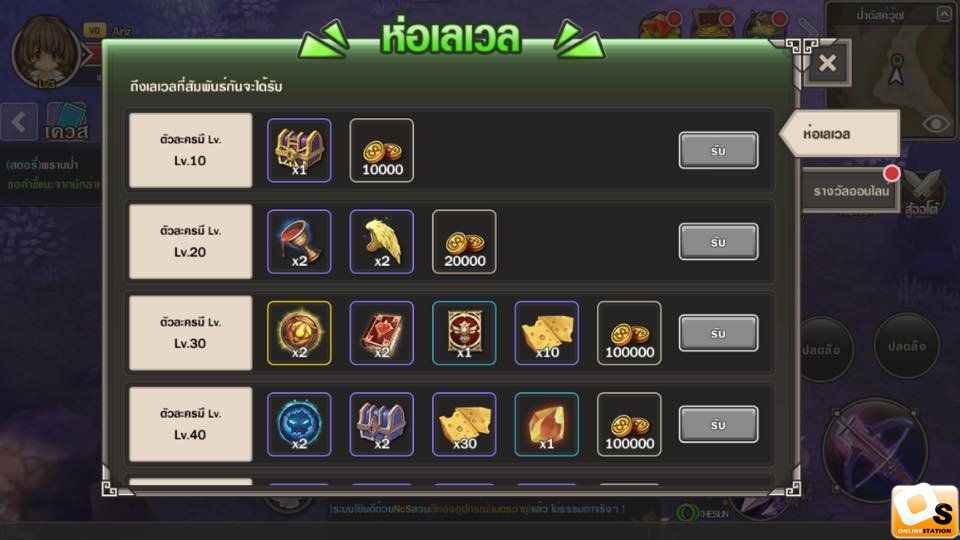Tap the x30 cheese reward in Lv.40 row

click(464, 424)
